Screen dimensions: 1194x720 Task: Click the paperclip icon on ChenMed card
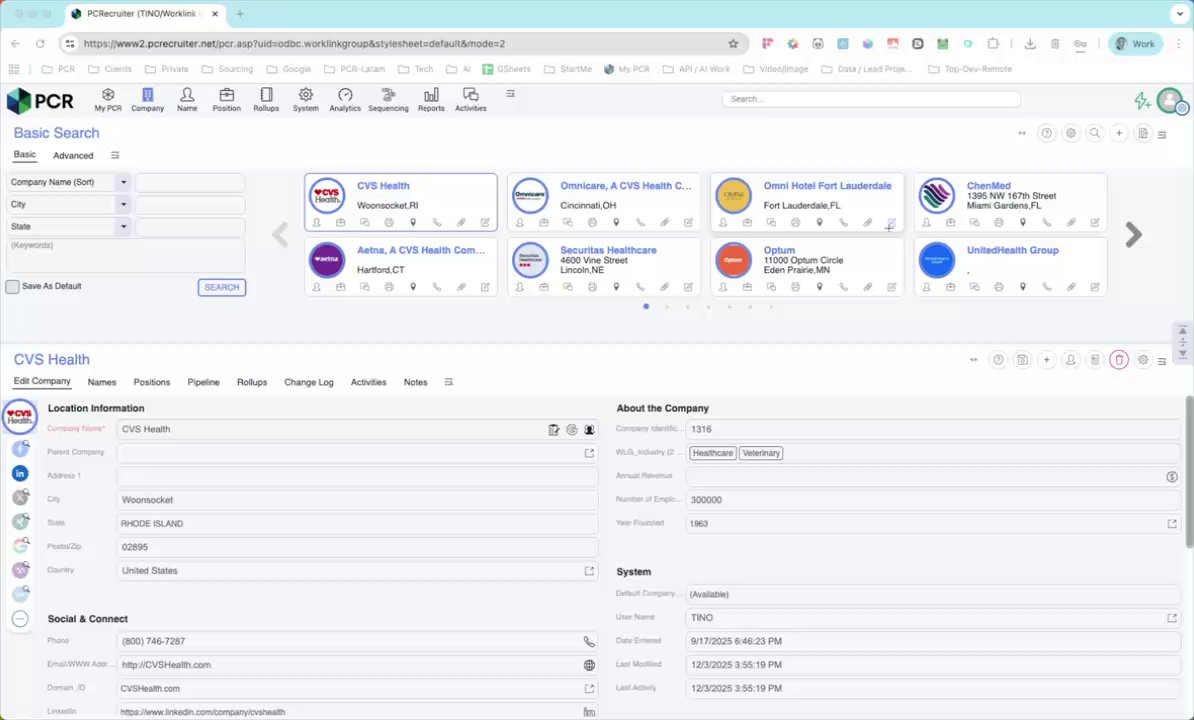coord(1071,222)
